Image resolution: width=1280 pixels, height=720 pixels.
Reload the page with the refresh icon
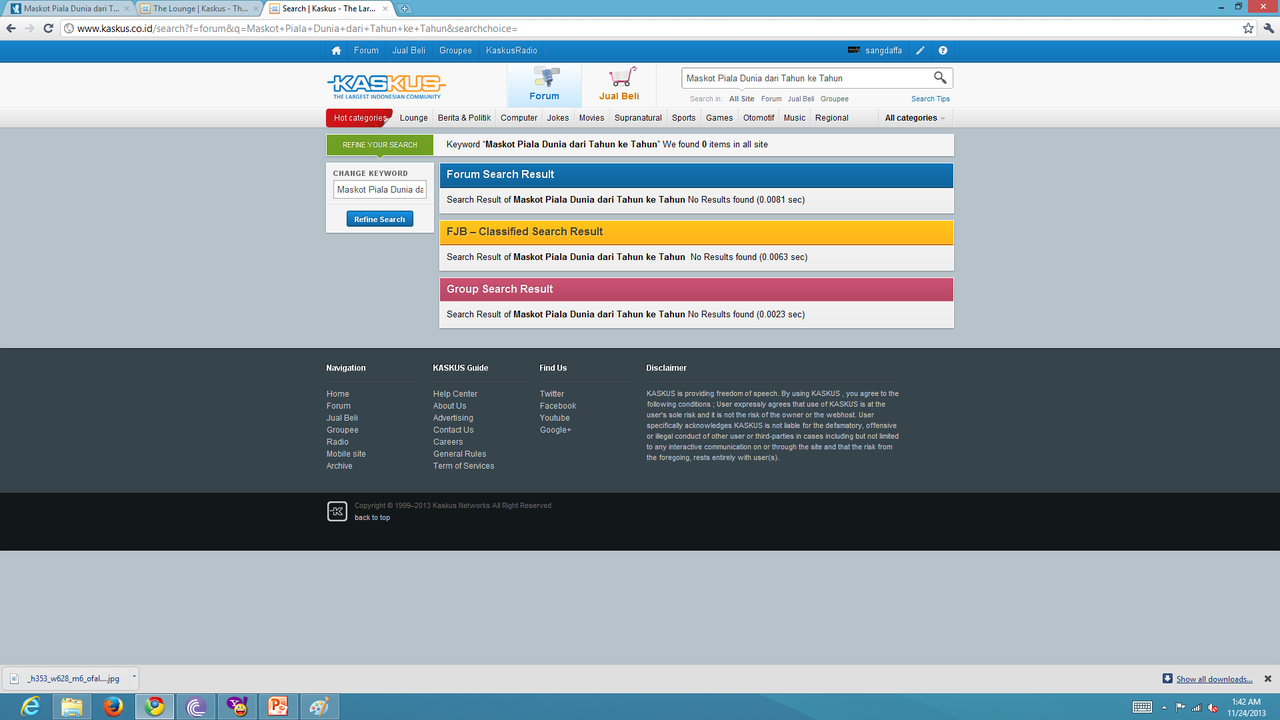[50, 28]
